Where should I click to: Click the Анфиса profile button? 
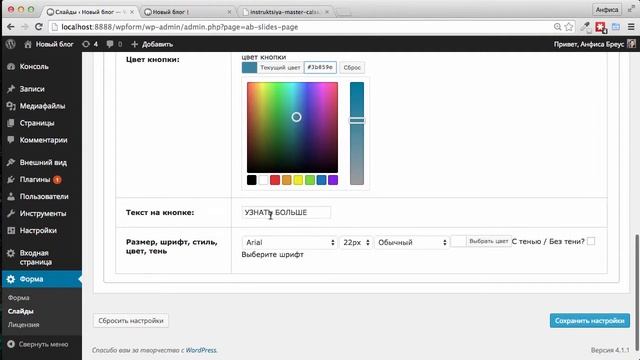(x=607, y=9)
